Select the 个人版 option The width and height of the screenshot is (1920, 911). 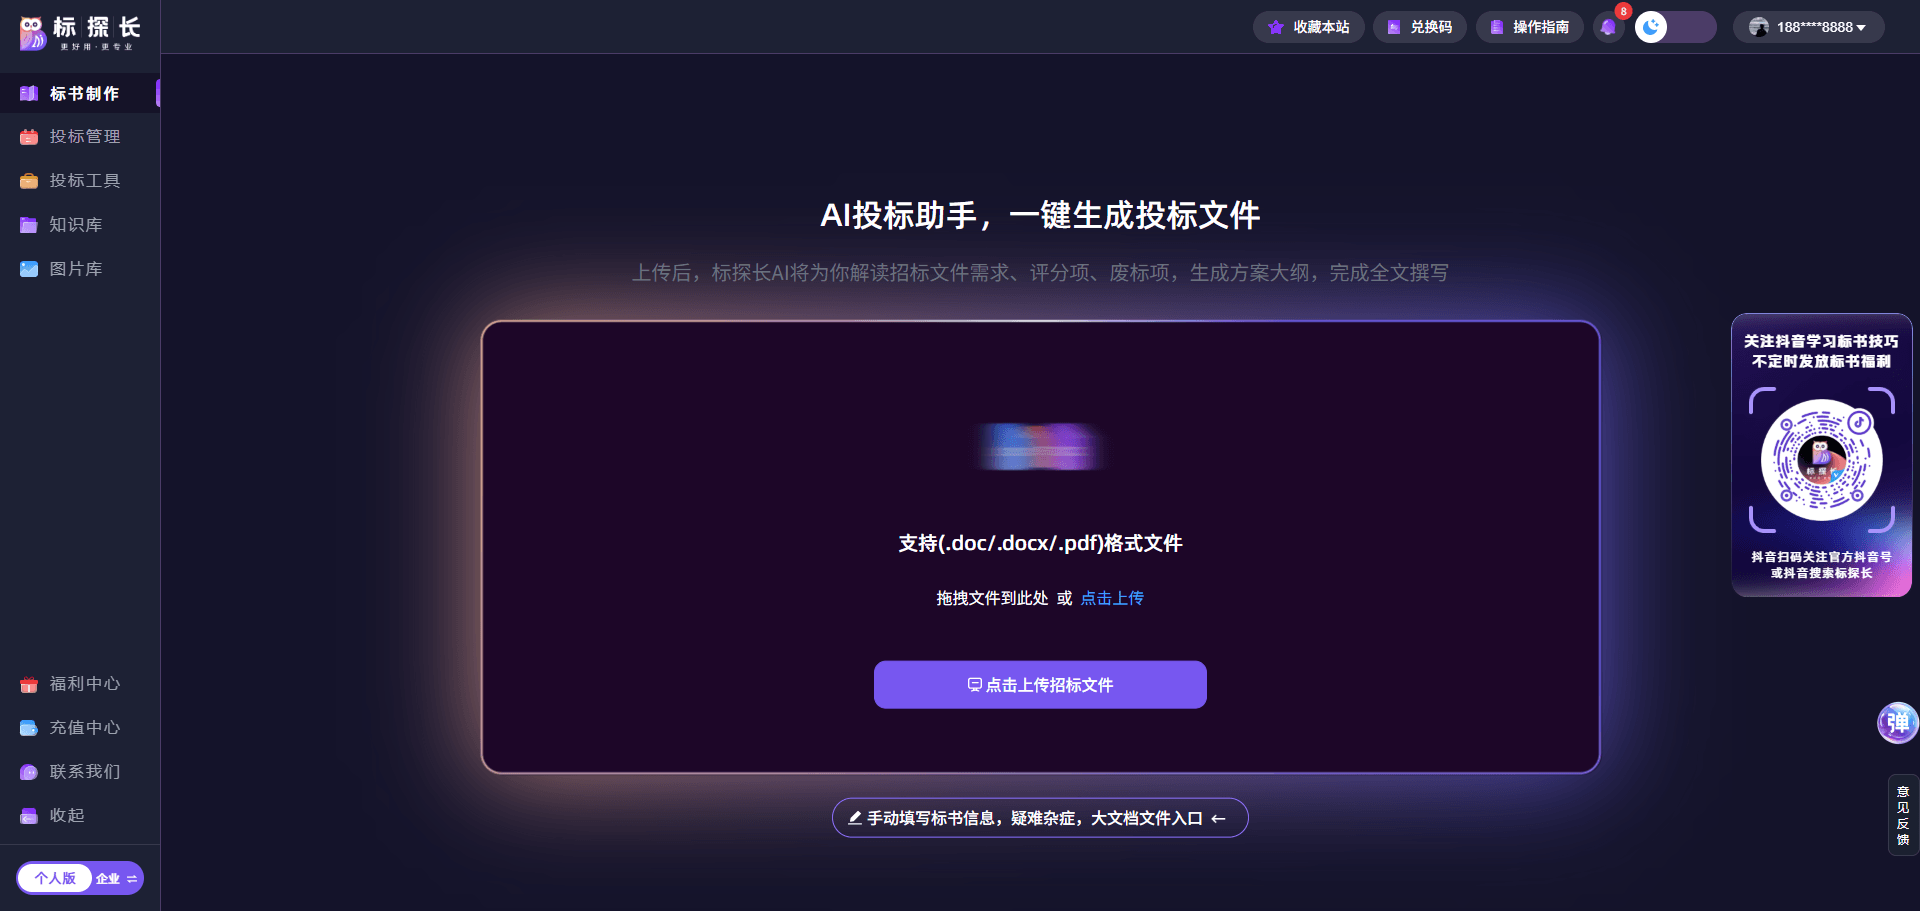[54, 878]
